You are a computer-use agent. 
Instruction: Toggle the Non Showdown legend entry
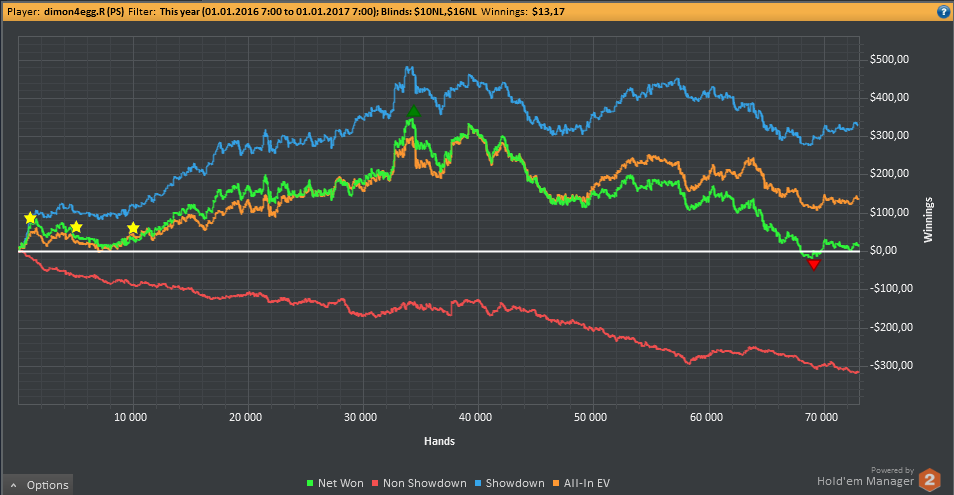tap(419, 483)
